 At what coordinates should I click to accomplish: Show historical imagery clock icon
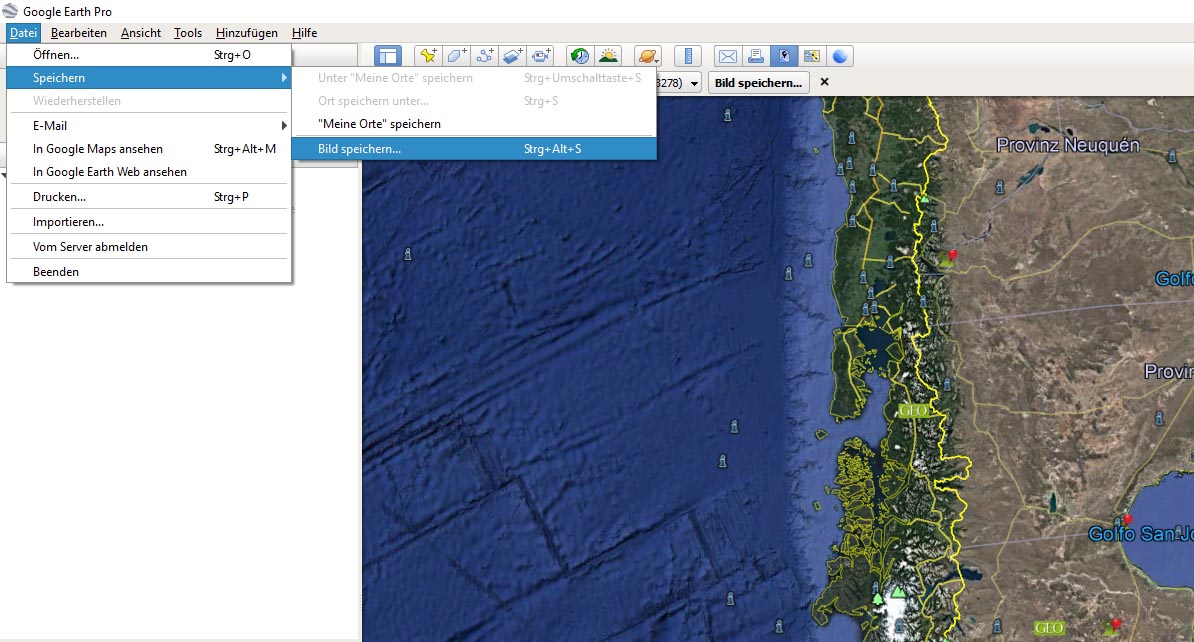pyautogui.click(x=579, y=56)
